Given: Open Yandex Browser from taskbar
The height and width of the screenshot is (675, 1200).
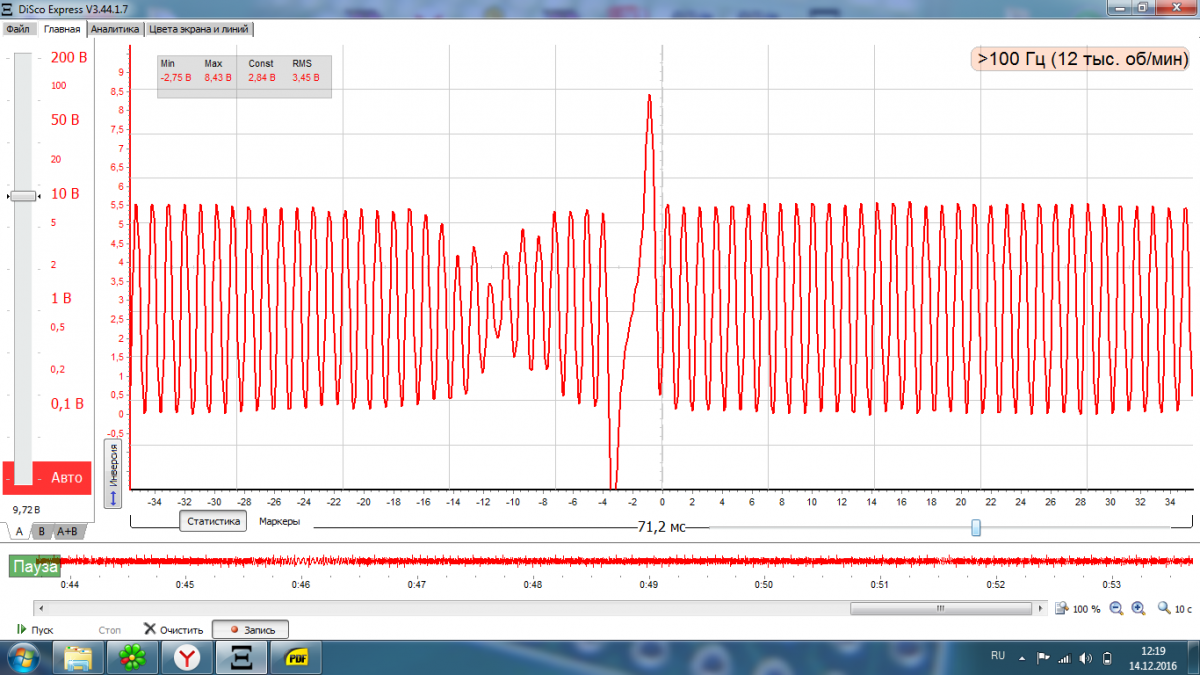Looking at the screenshot, I should [x=186, y=657].
